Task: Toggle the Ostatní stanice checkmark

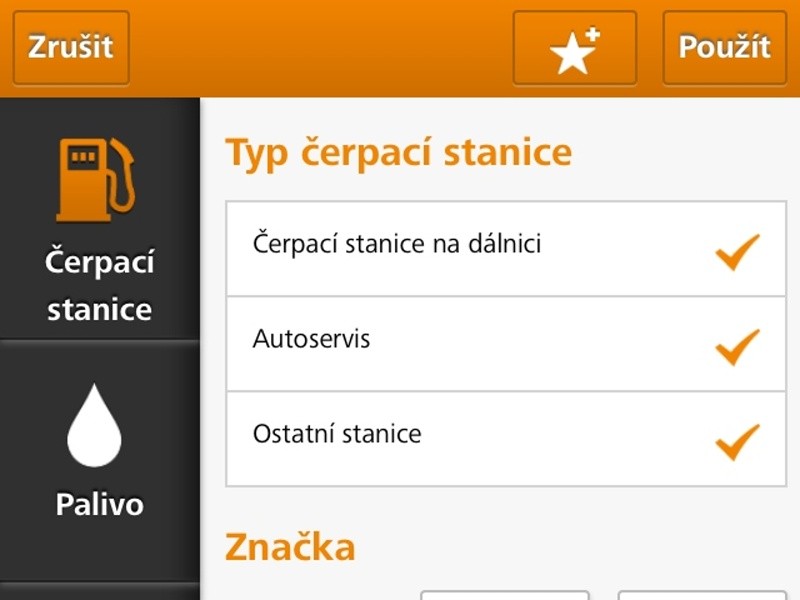Action: tap(738, 441)
